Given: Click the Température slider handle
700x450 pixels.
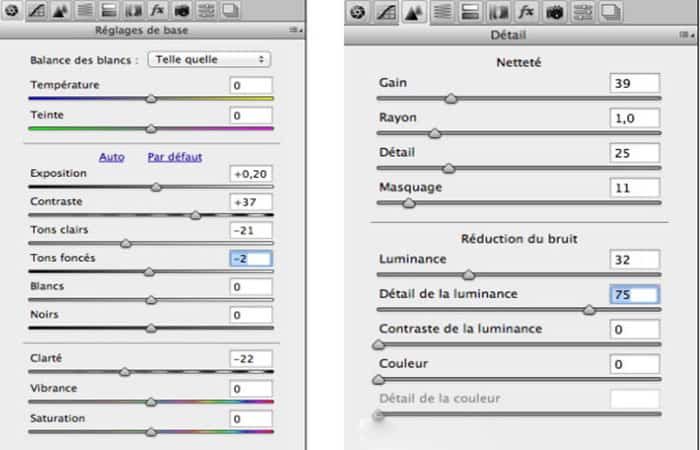Looking at the screenshot, I should (x=151, y=99).
